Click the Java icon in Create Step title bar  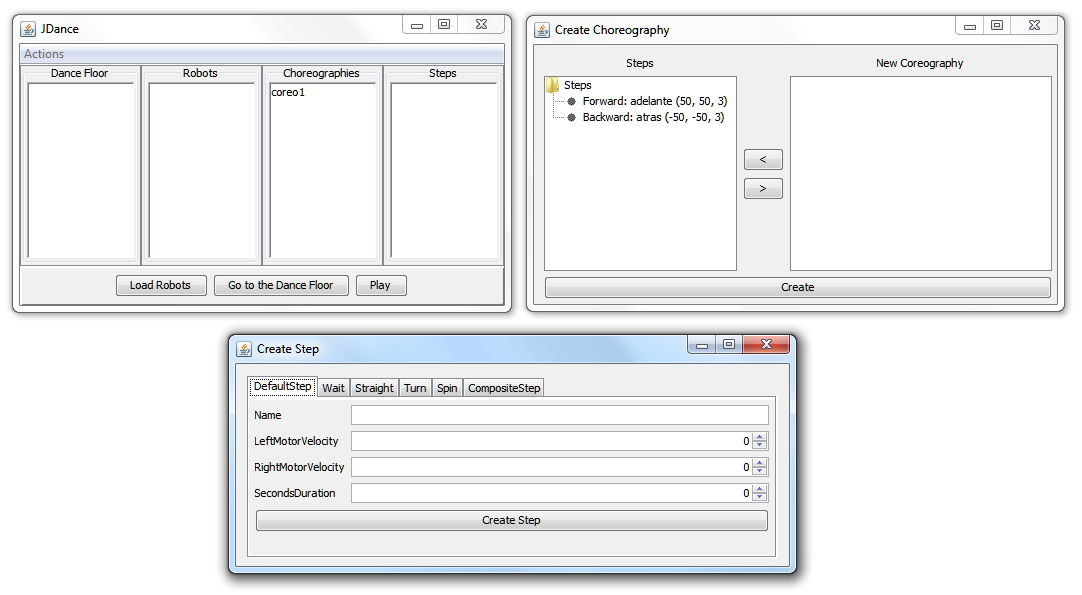(x=244, y=349)
